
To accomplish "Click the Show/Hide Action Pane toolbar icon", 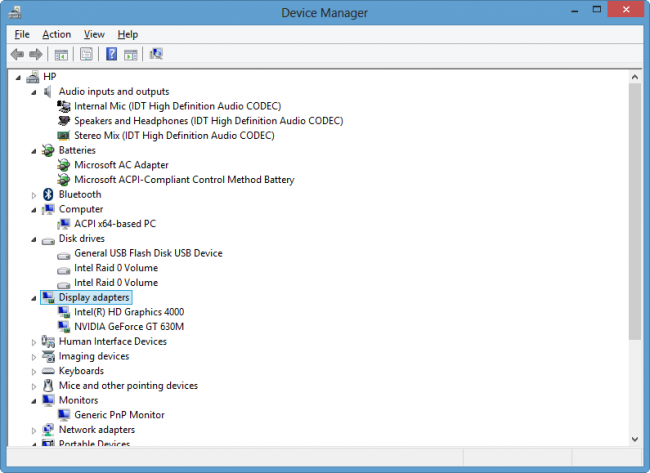I will coord(131,54).
